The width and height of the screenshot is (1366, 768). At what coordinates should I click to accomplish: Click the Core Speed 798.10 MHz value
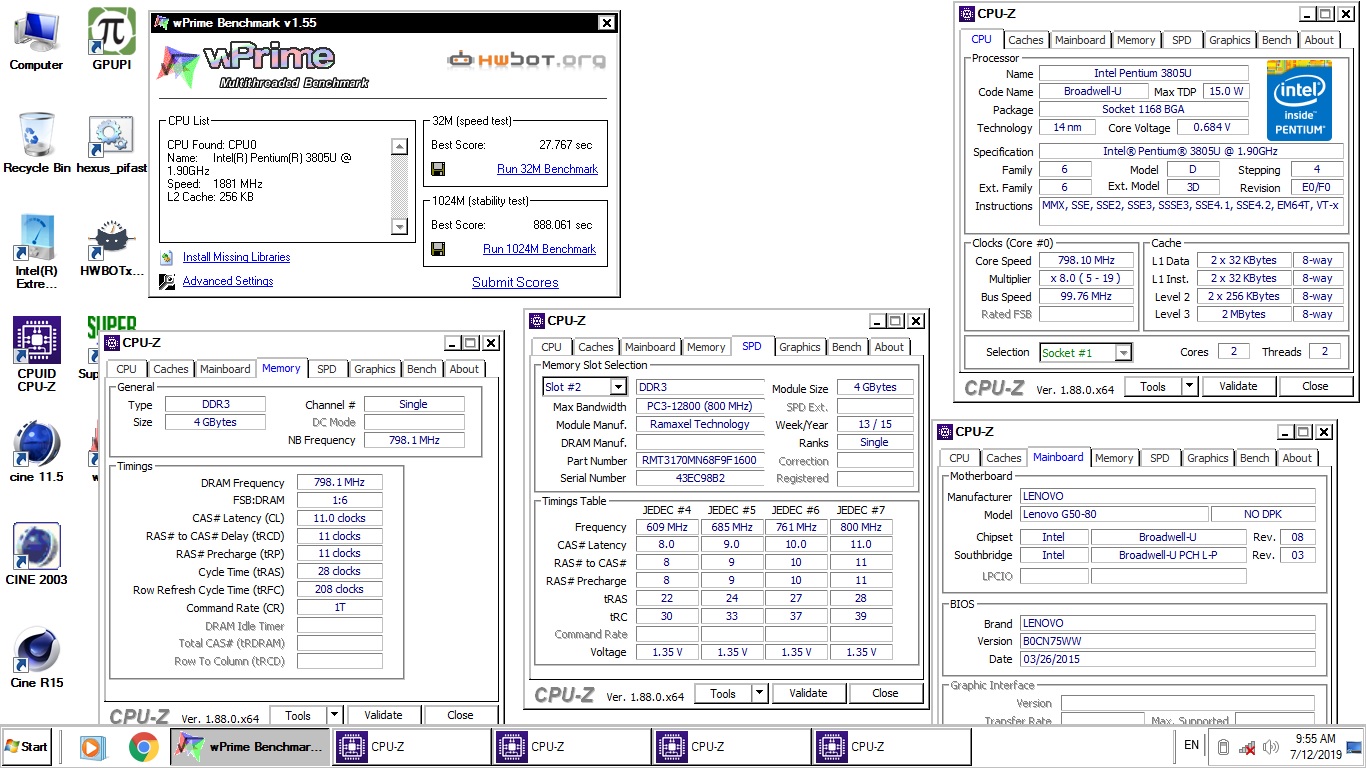(x=1086, y=260)
